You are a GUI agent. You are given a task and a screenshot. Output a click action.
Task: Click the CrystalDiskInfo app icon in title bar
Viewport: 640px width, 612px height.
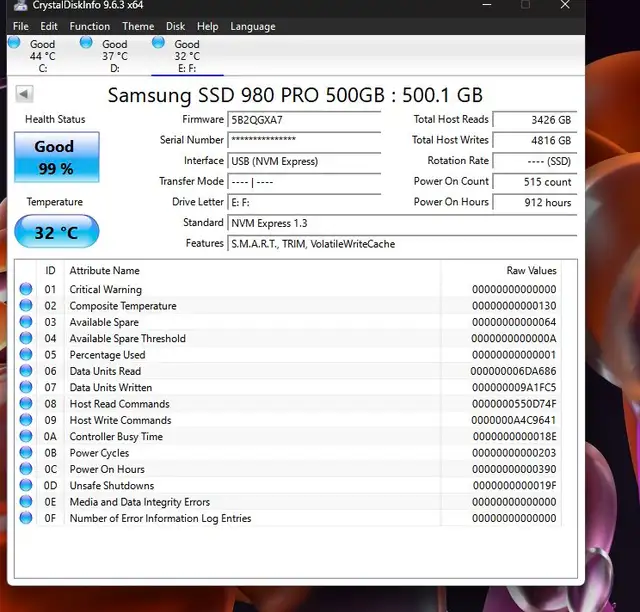(x=20, y=5)
